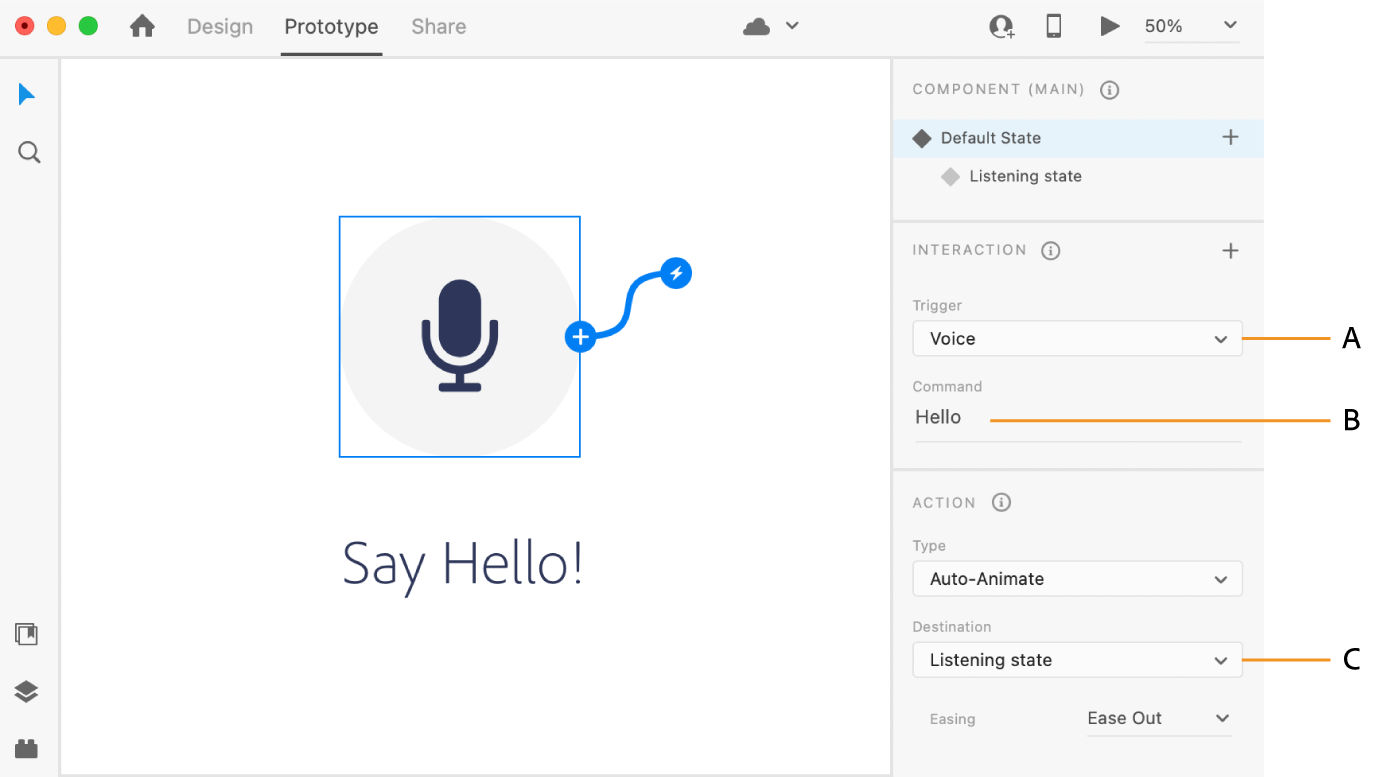
Task: Open the Action Type Auto-Animate dropdown
Action: pyautogui.click(x=1077, y=578)
